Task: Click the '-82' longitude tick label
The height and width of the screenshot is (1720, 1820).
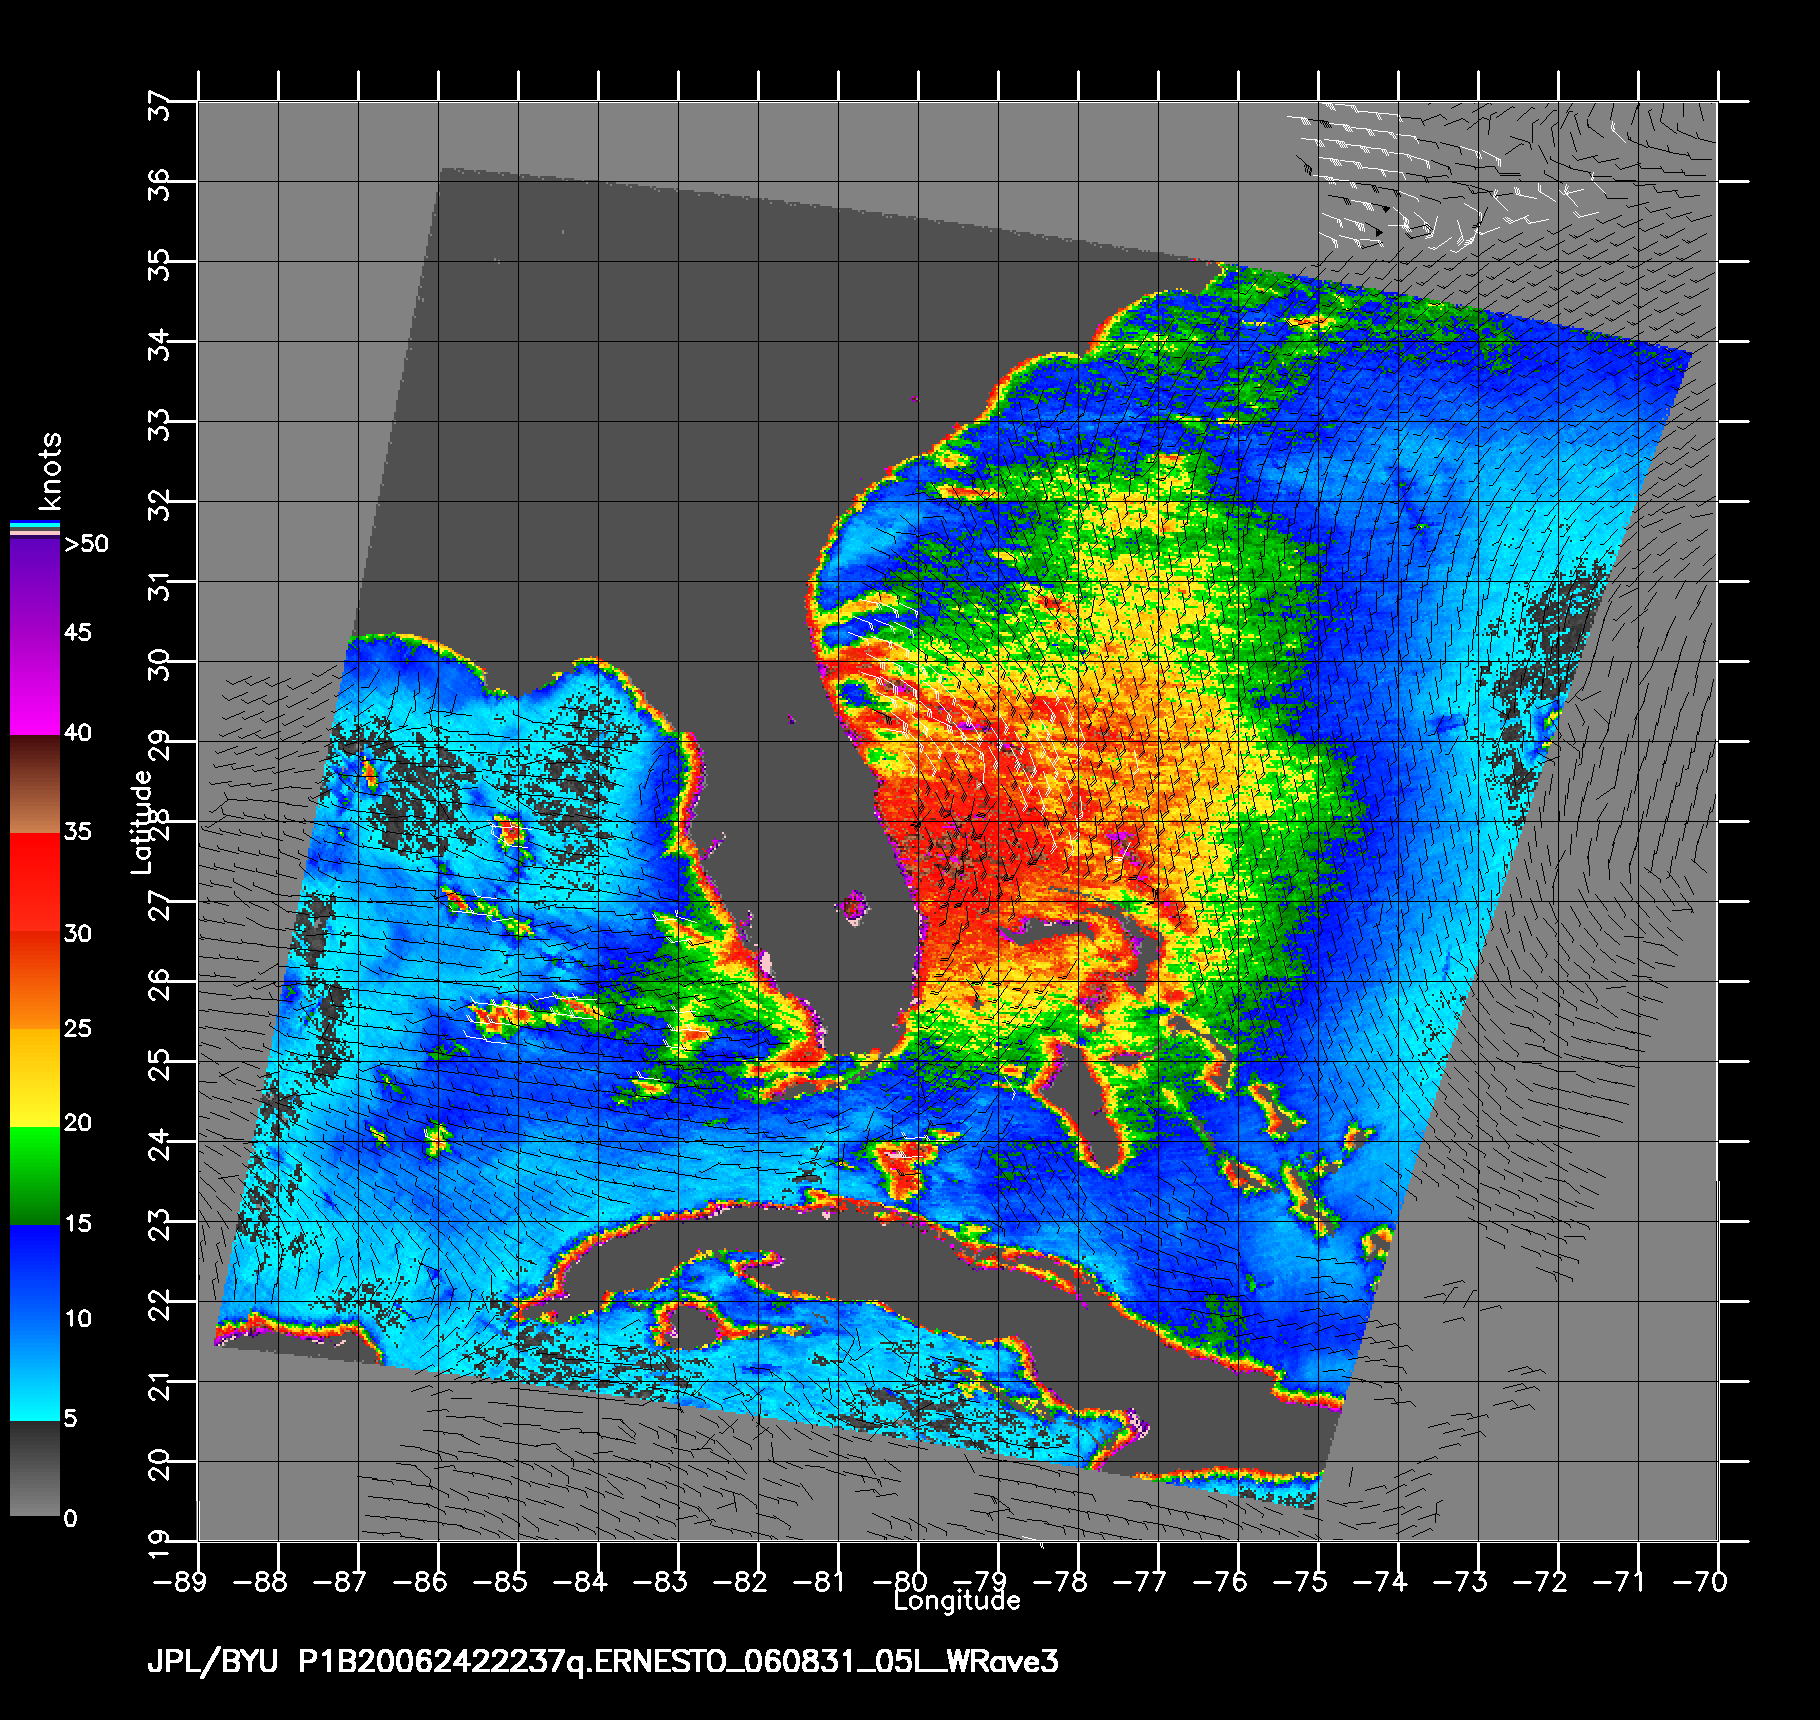Action: point(738,1581)
